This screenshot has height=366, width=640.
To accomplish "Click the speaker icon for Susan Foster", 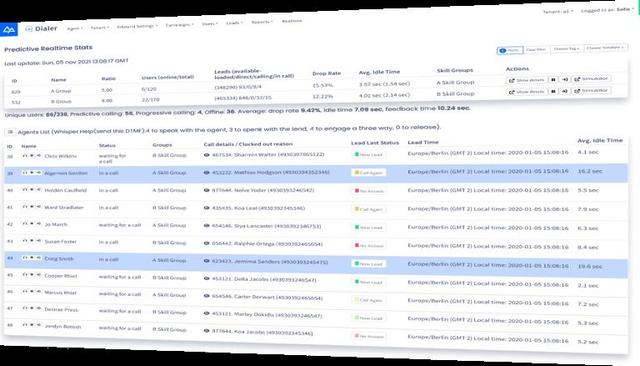I will tap(38, 241).
